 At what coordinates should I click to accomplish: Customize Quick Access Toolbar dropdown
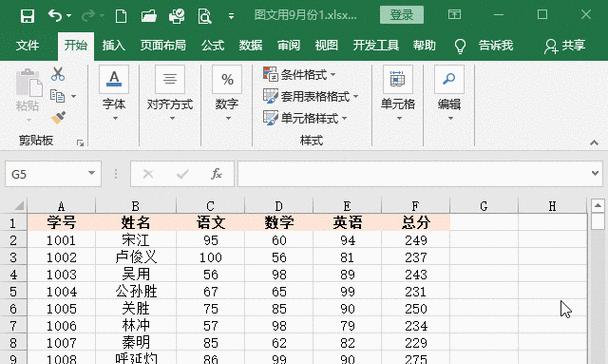point(231,16)
